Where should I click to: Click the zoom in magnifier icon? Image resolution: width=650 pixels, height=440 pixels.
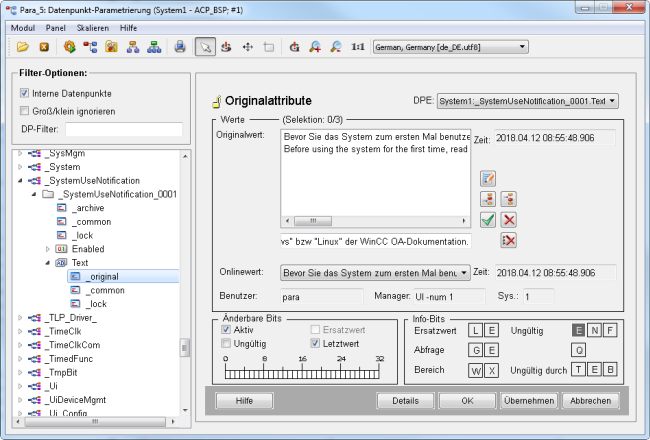(x=315, y=47)
